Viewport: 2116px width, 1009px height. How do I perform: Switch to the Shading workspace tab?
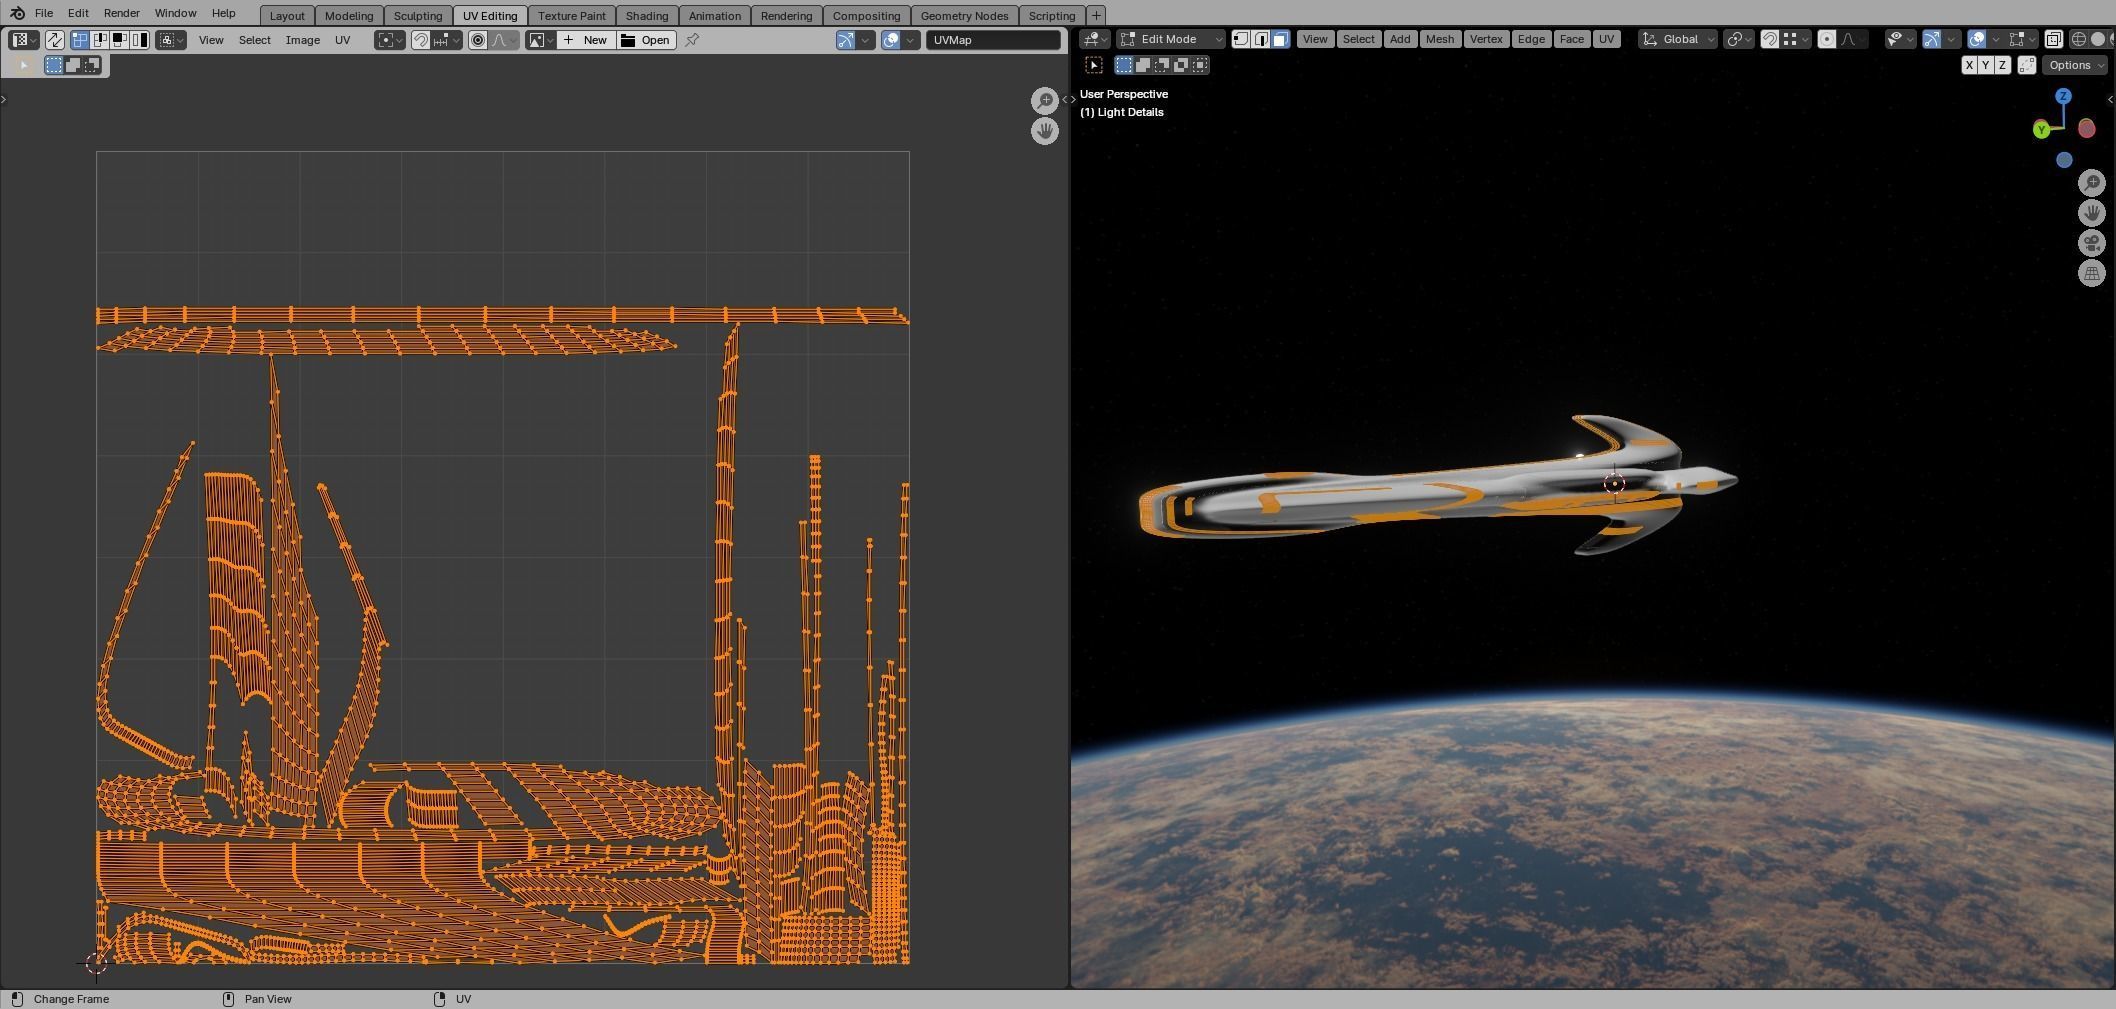pos(647,15)
